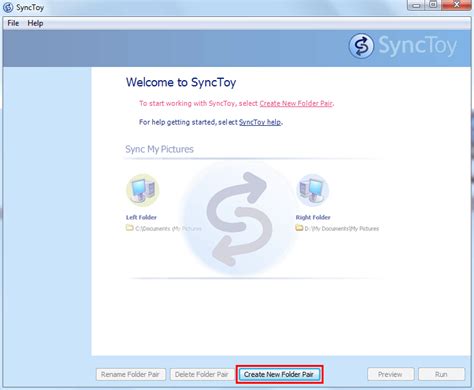Click the left folder path text
This screenshot has width=474, height=390.
click(168, 229)
